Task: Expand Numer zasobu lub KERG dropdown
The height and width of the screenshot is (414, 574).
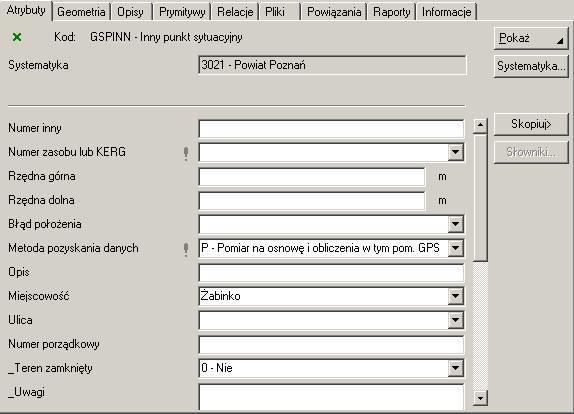Action: (x=455, y=152)
